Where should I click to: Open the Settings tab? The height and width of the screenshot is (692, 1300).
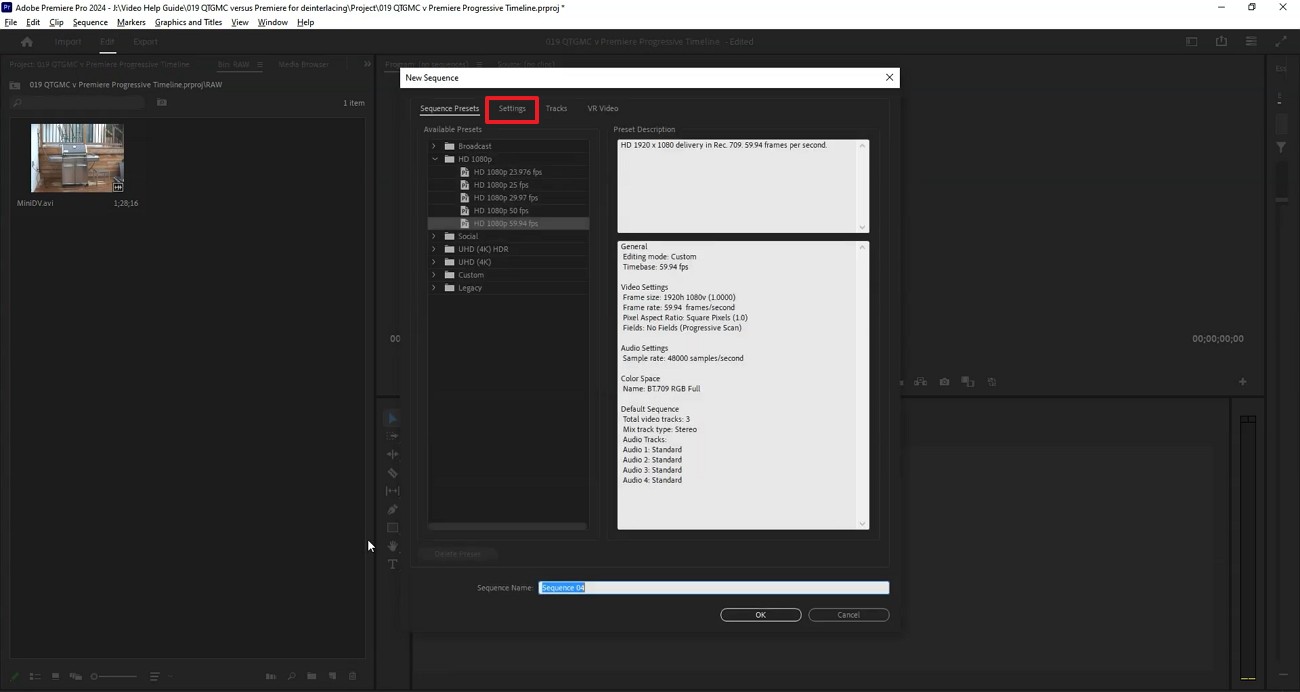(x=512, y=108)
